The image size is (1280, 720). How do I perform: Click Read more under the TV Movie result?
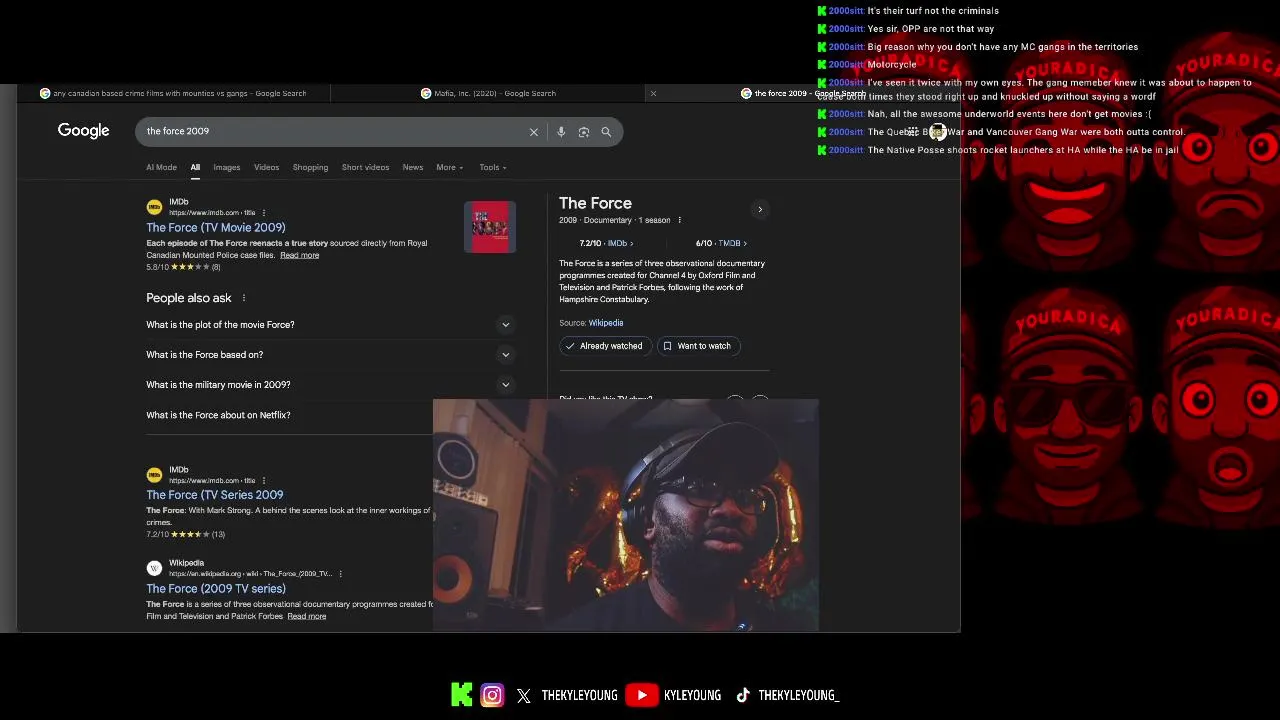tap(299, 256)
